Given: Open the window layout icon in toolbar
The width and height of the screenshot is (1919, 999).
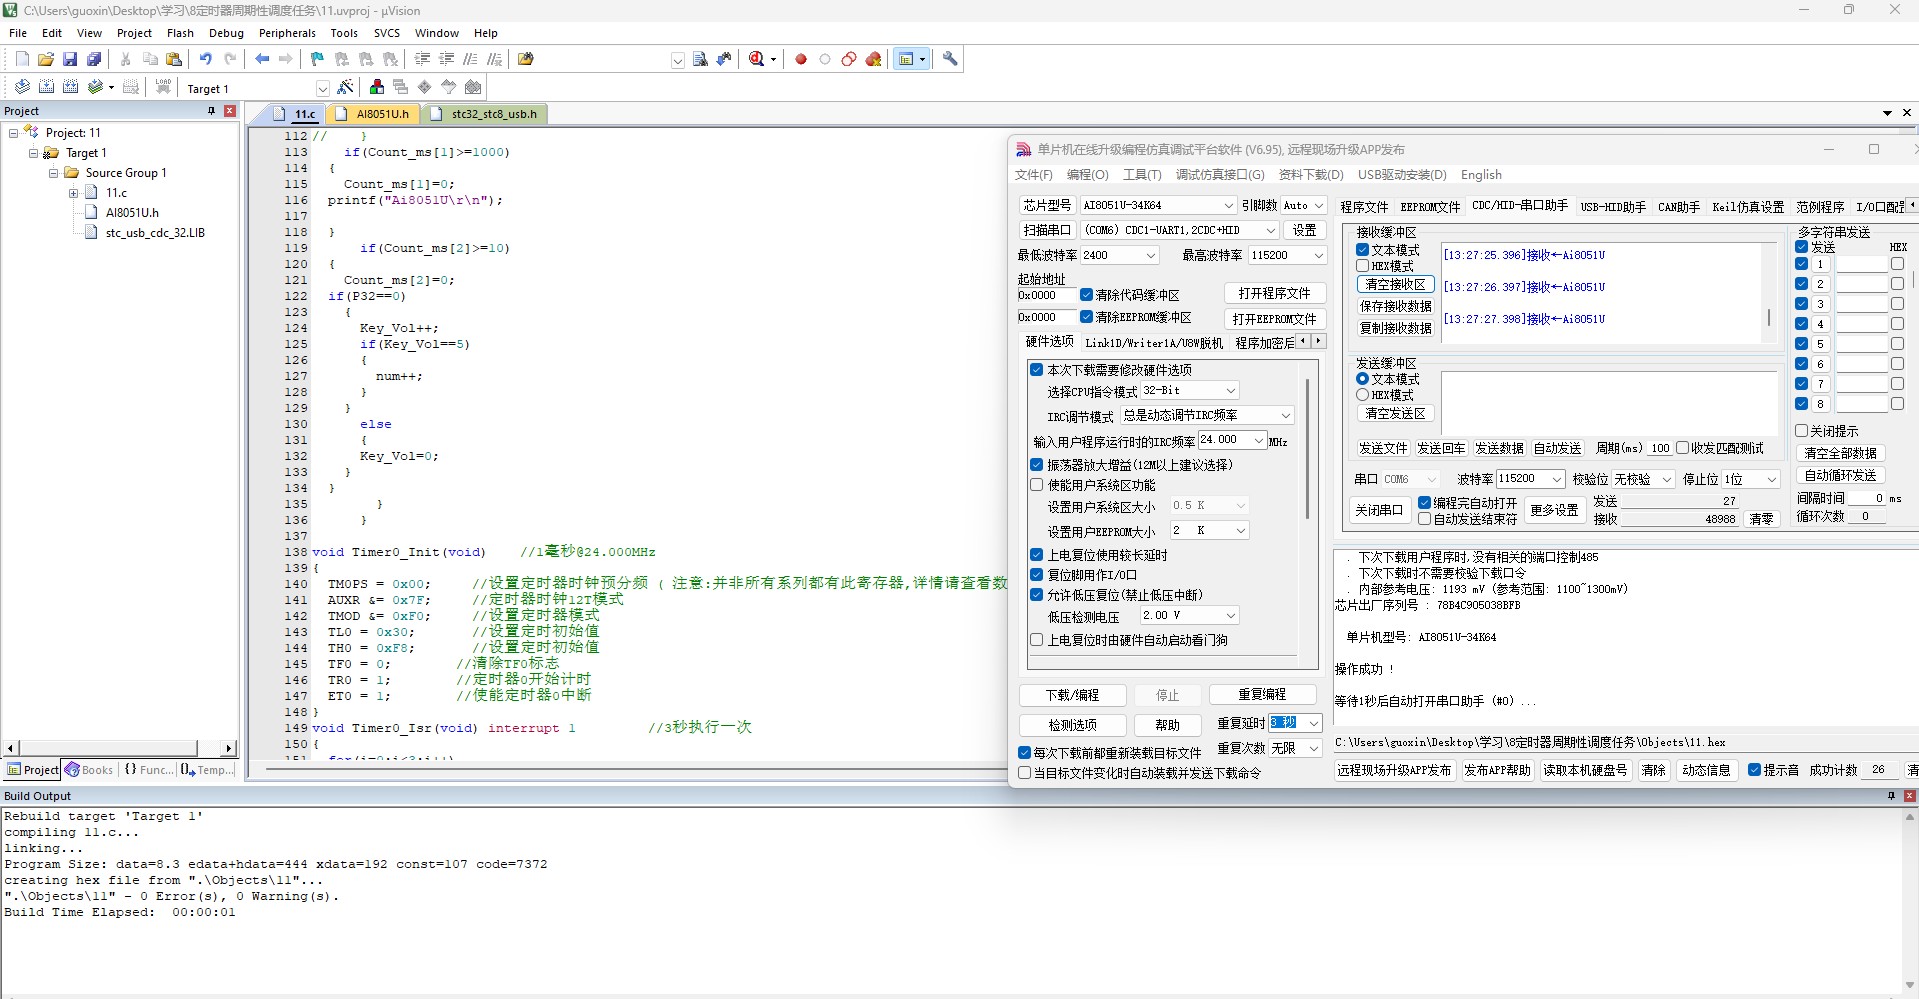Looking at the screenshot, I should (906, 59).
